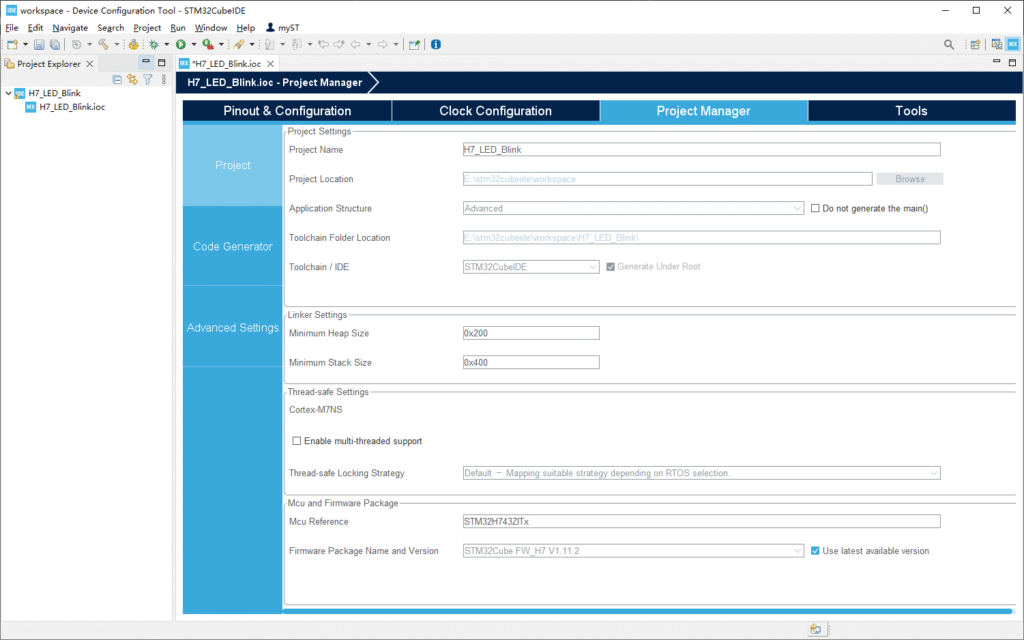1024x640 pixels.
Task: Open the Navigate menu
Action: click(70, 27)
